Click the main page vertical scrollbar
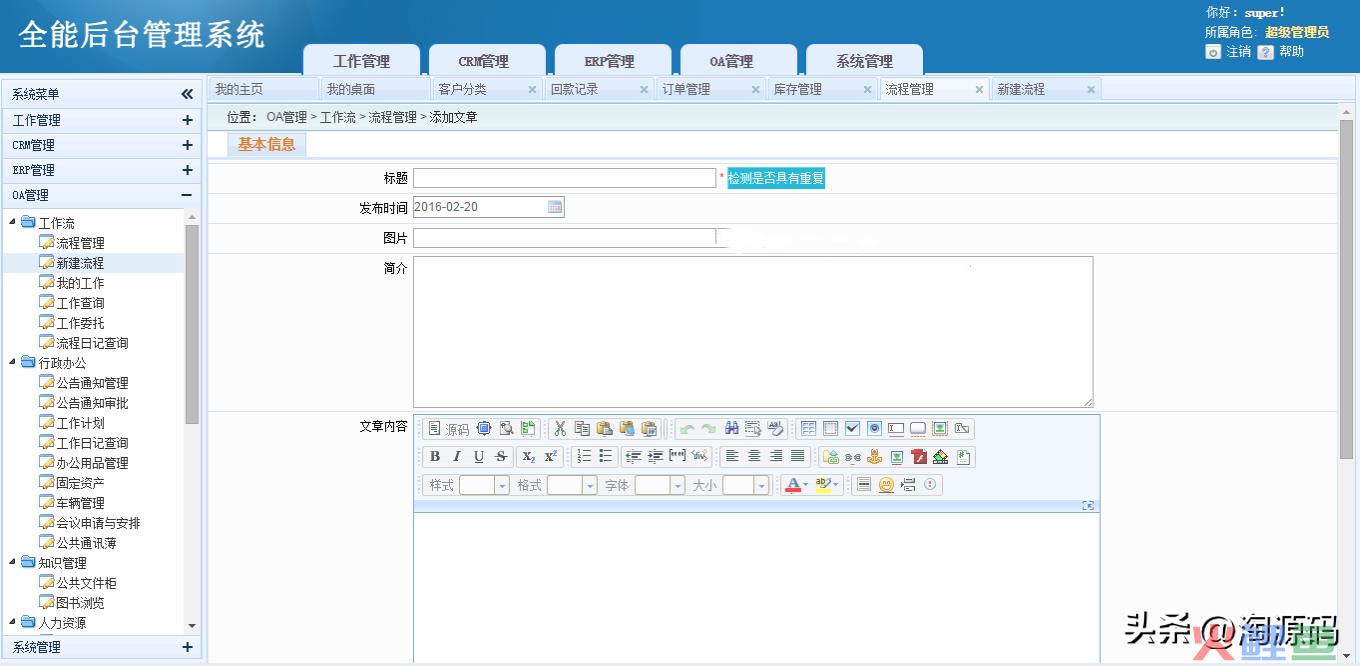This screenshot has width=1360, height=666. pos(1346,290)
